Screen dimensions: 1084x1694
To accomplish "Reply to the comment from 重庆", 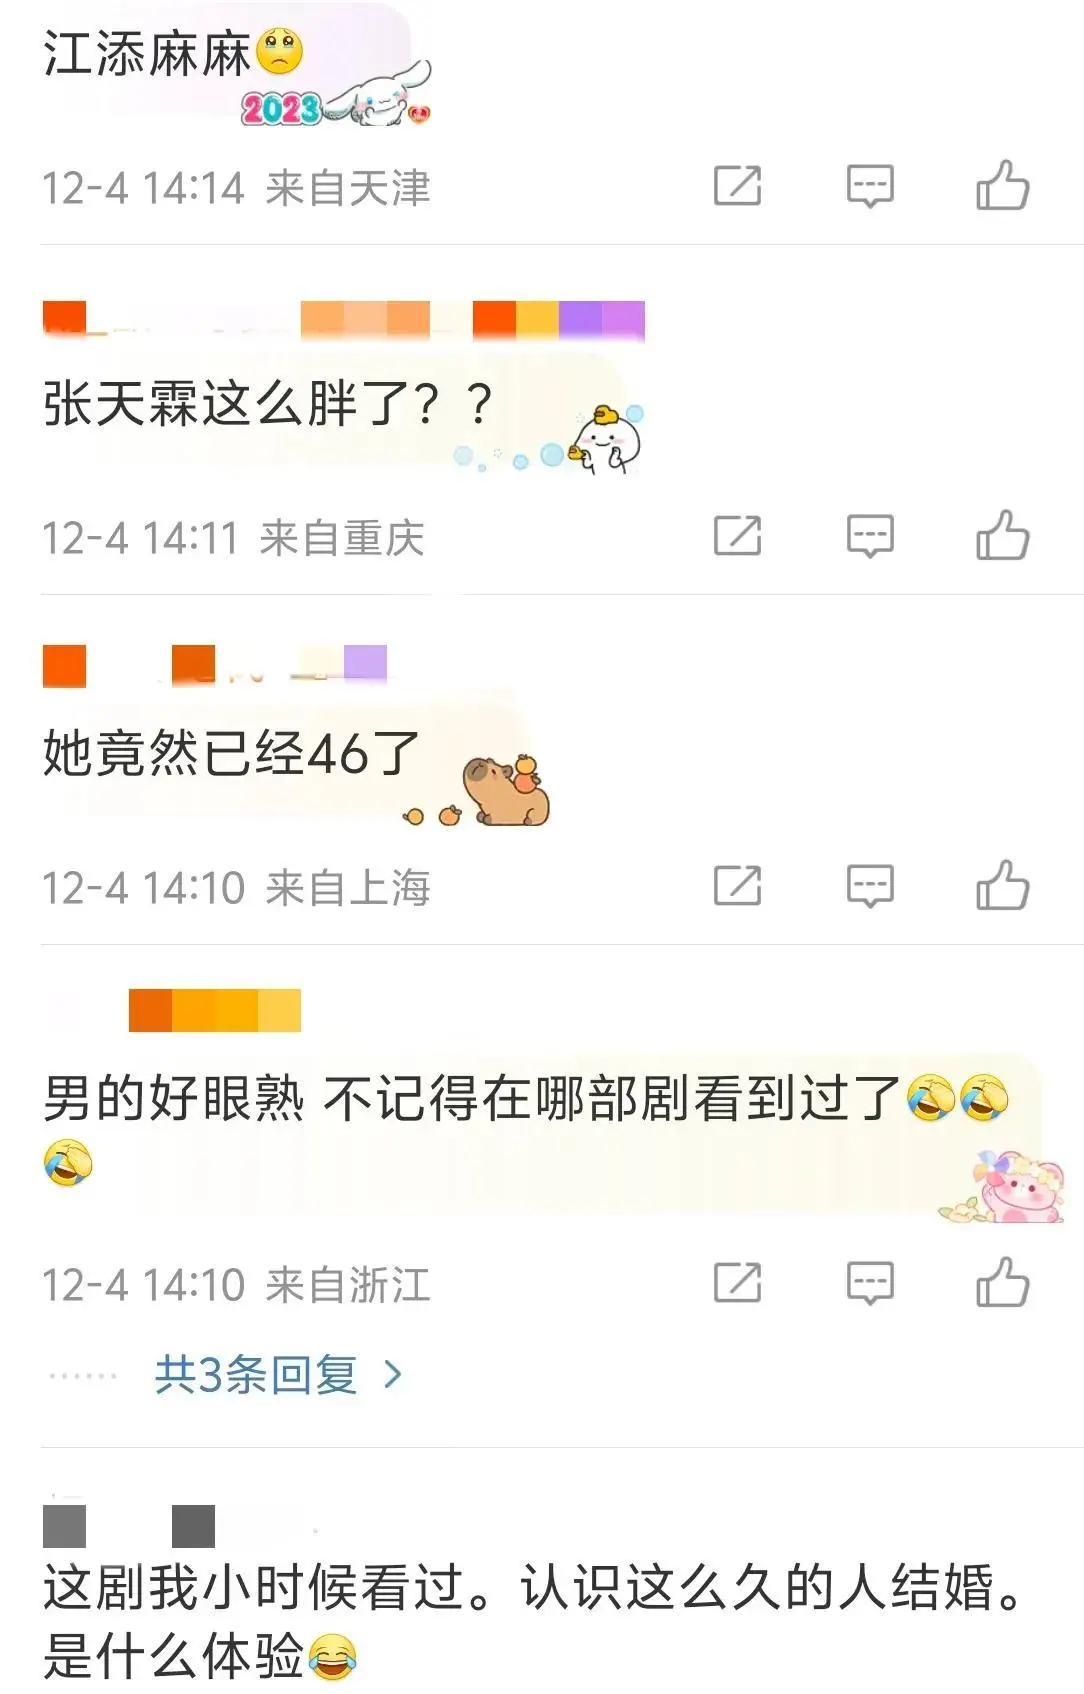I will [x=870, y=536].
